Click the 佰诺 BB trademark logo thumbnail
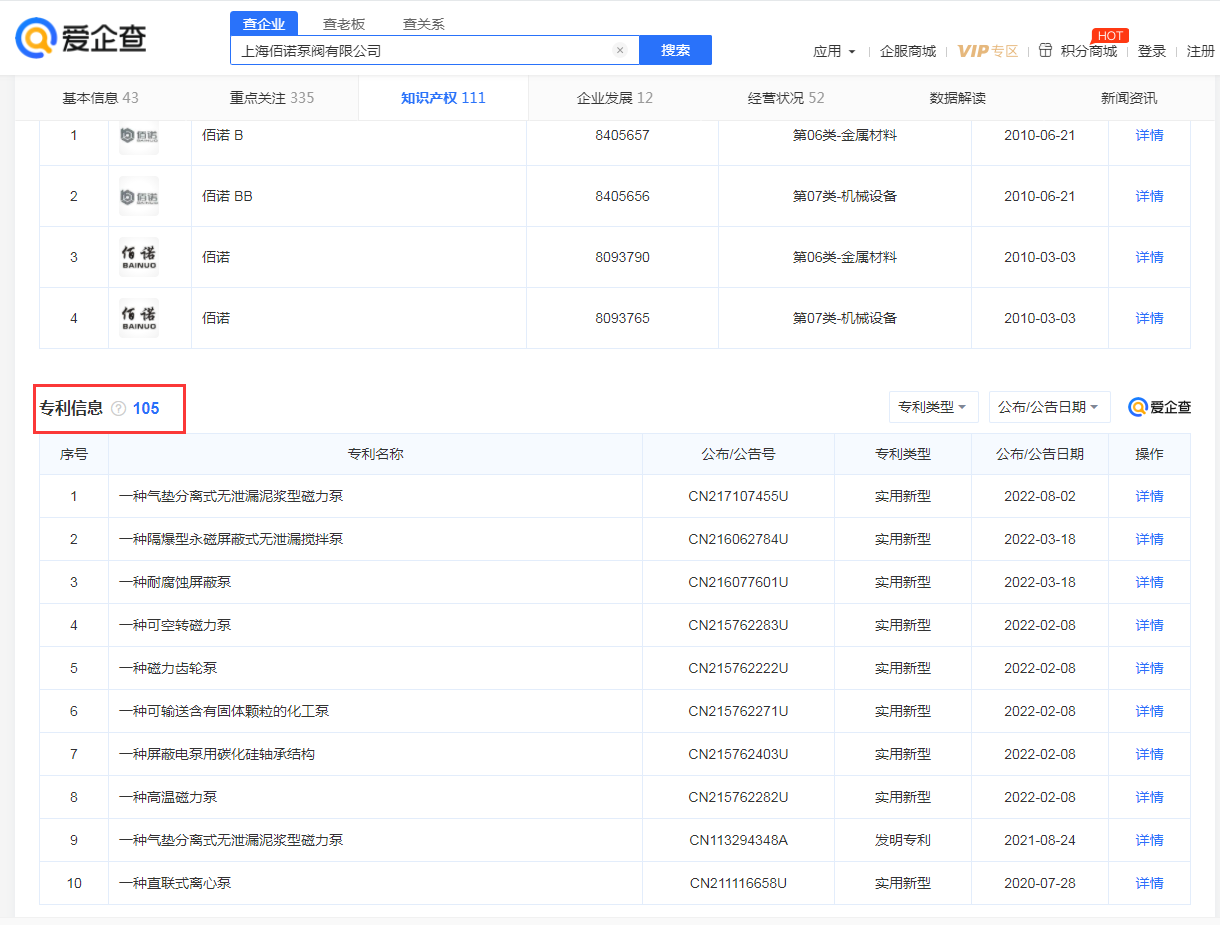Screen dimensions: 1220x925 139,196
